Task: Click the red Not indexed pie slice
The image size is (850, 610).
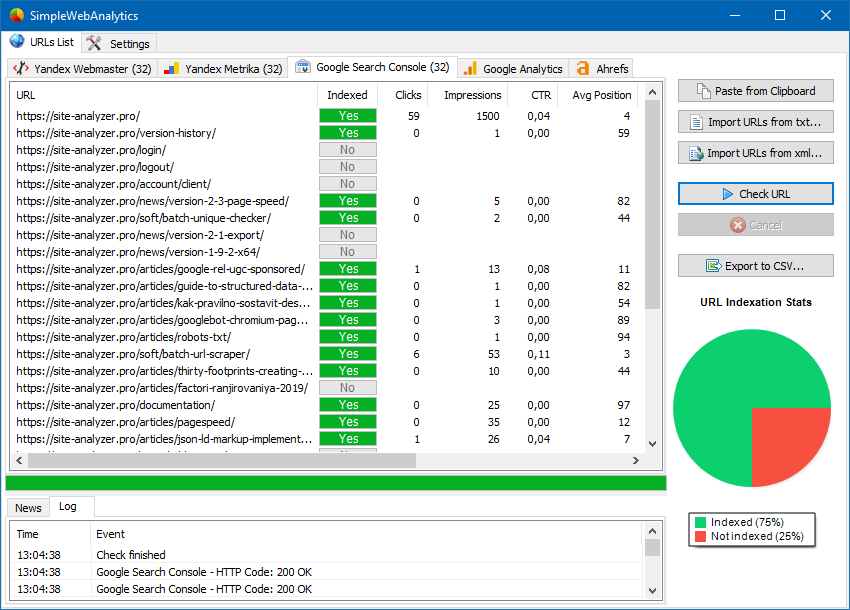Action: (x=789, y=443)
